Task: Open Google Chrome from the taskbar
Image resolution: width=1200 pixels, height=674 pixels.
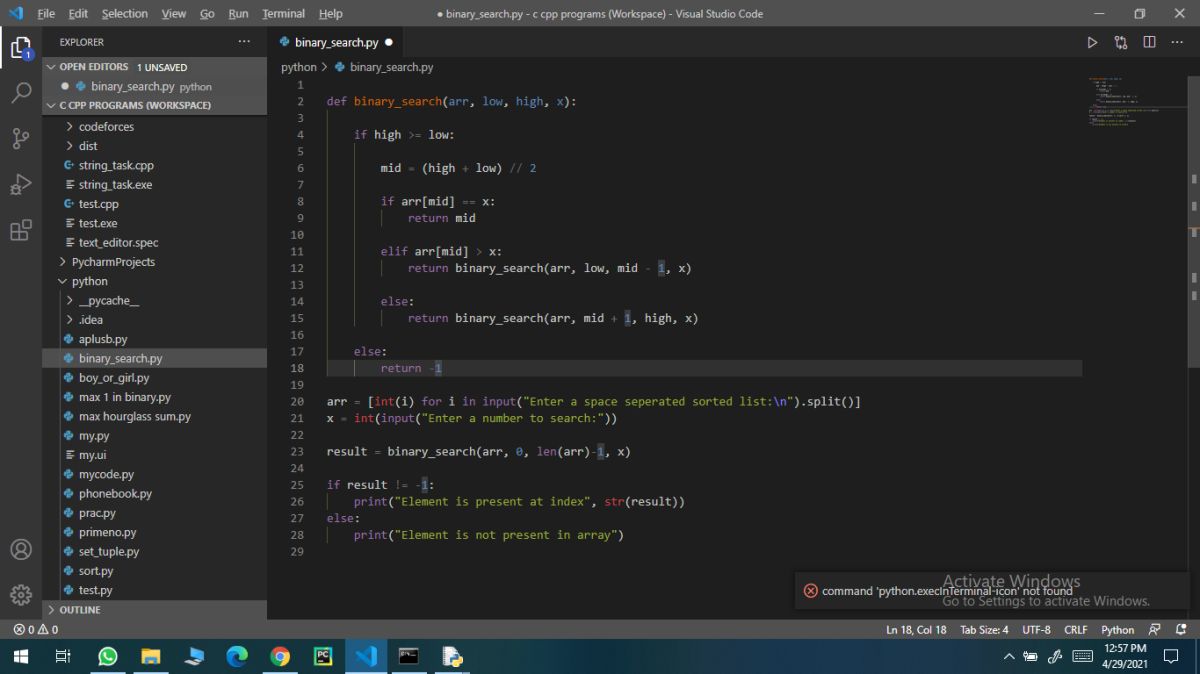Action: 280,656
